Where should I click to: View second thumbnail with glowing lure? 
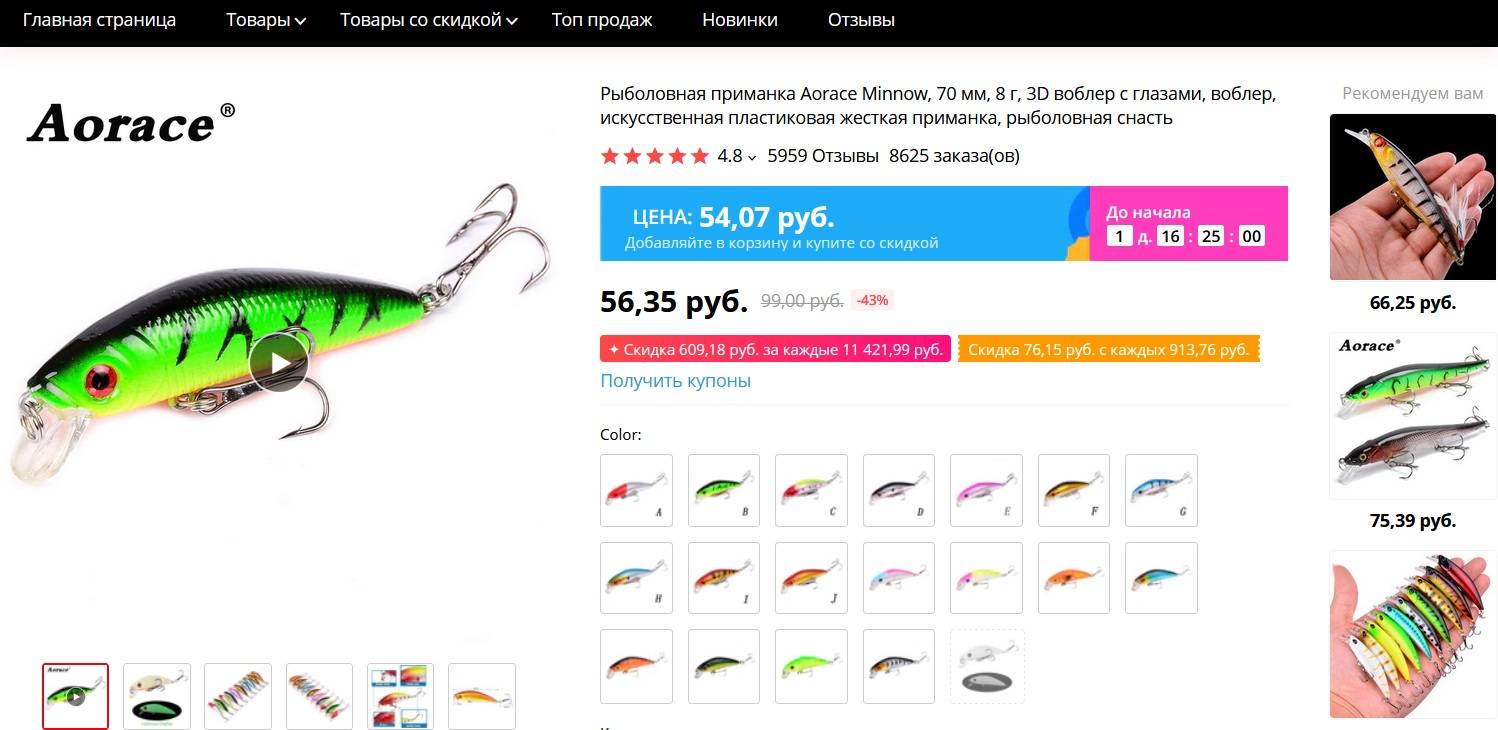coord(157,696)
